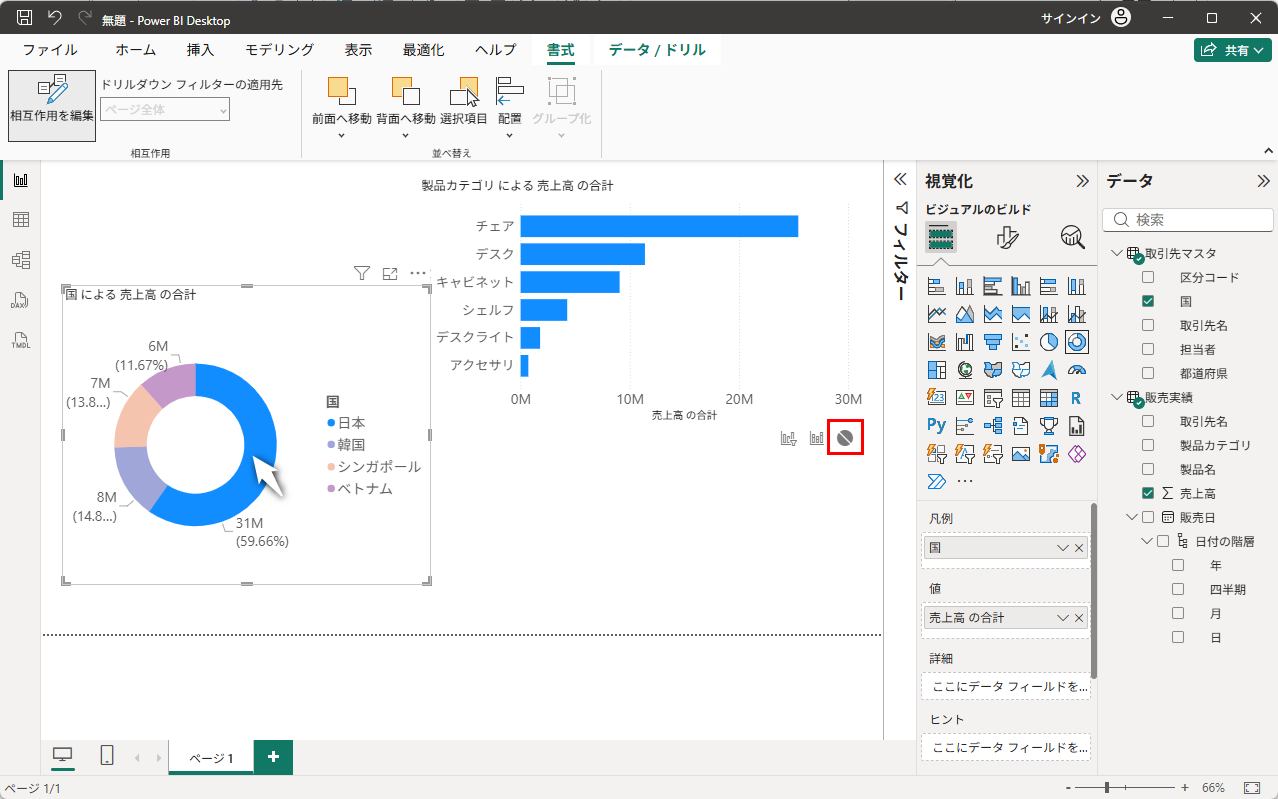Switch to Model view in left sidebar

[x=20, y=260]
